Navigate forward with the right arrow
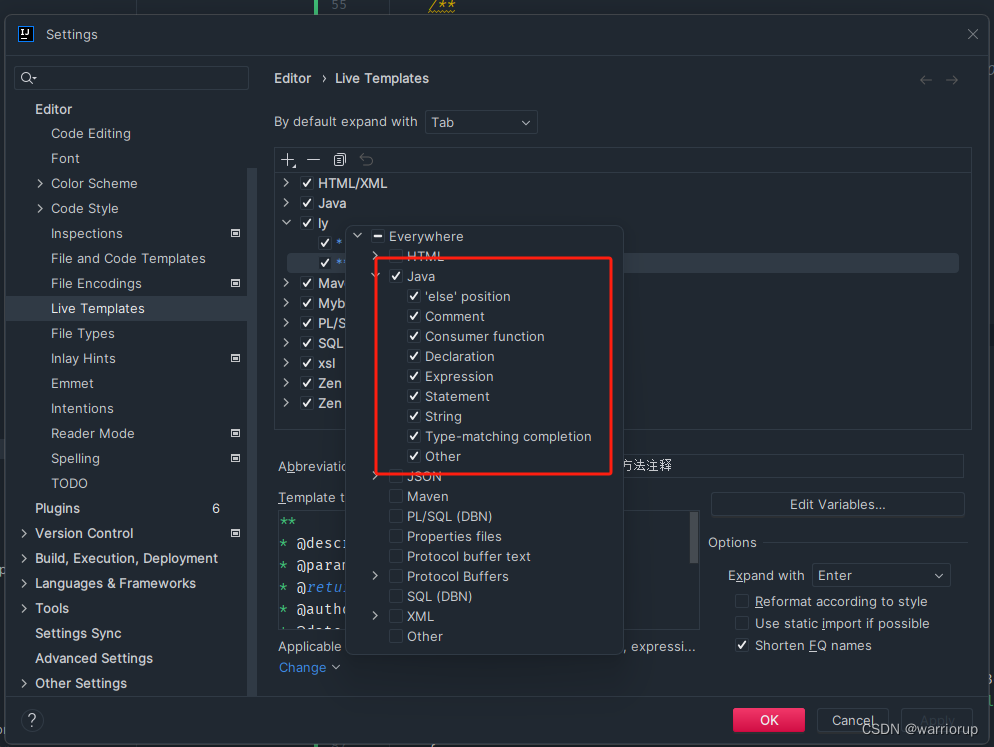Screen dimensions: 994x747 (952, 80)
